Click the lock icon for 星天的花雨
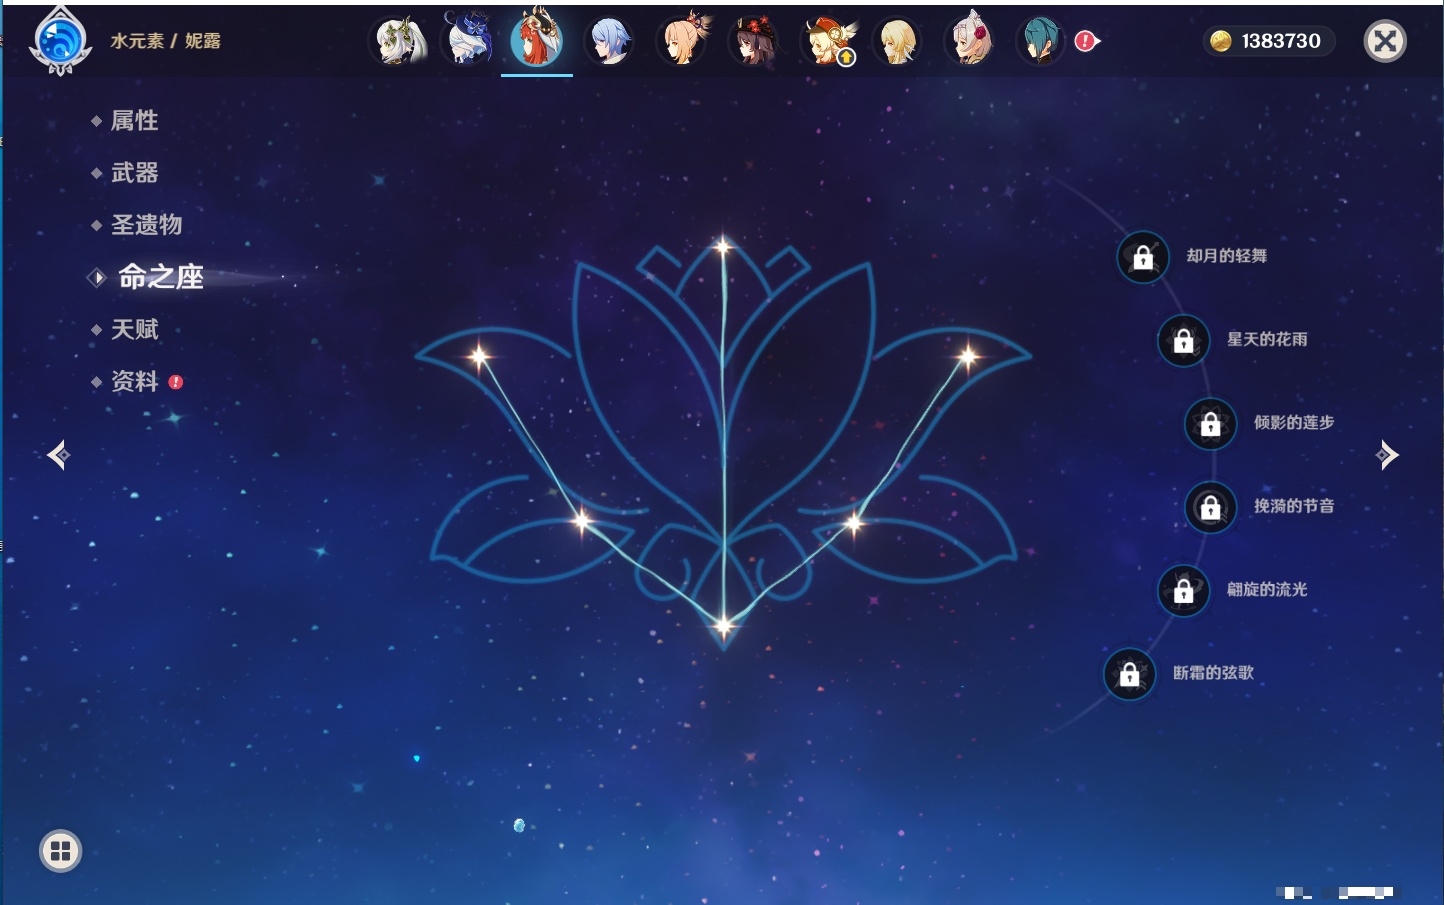This screenshot has width=1444, height=905. 1184,340
